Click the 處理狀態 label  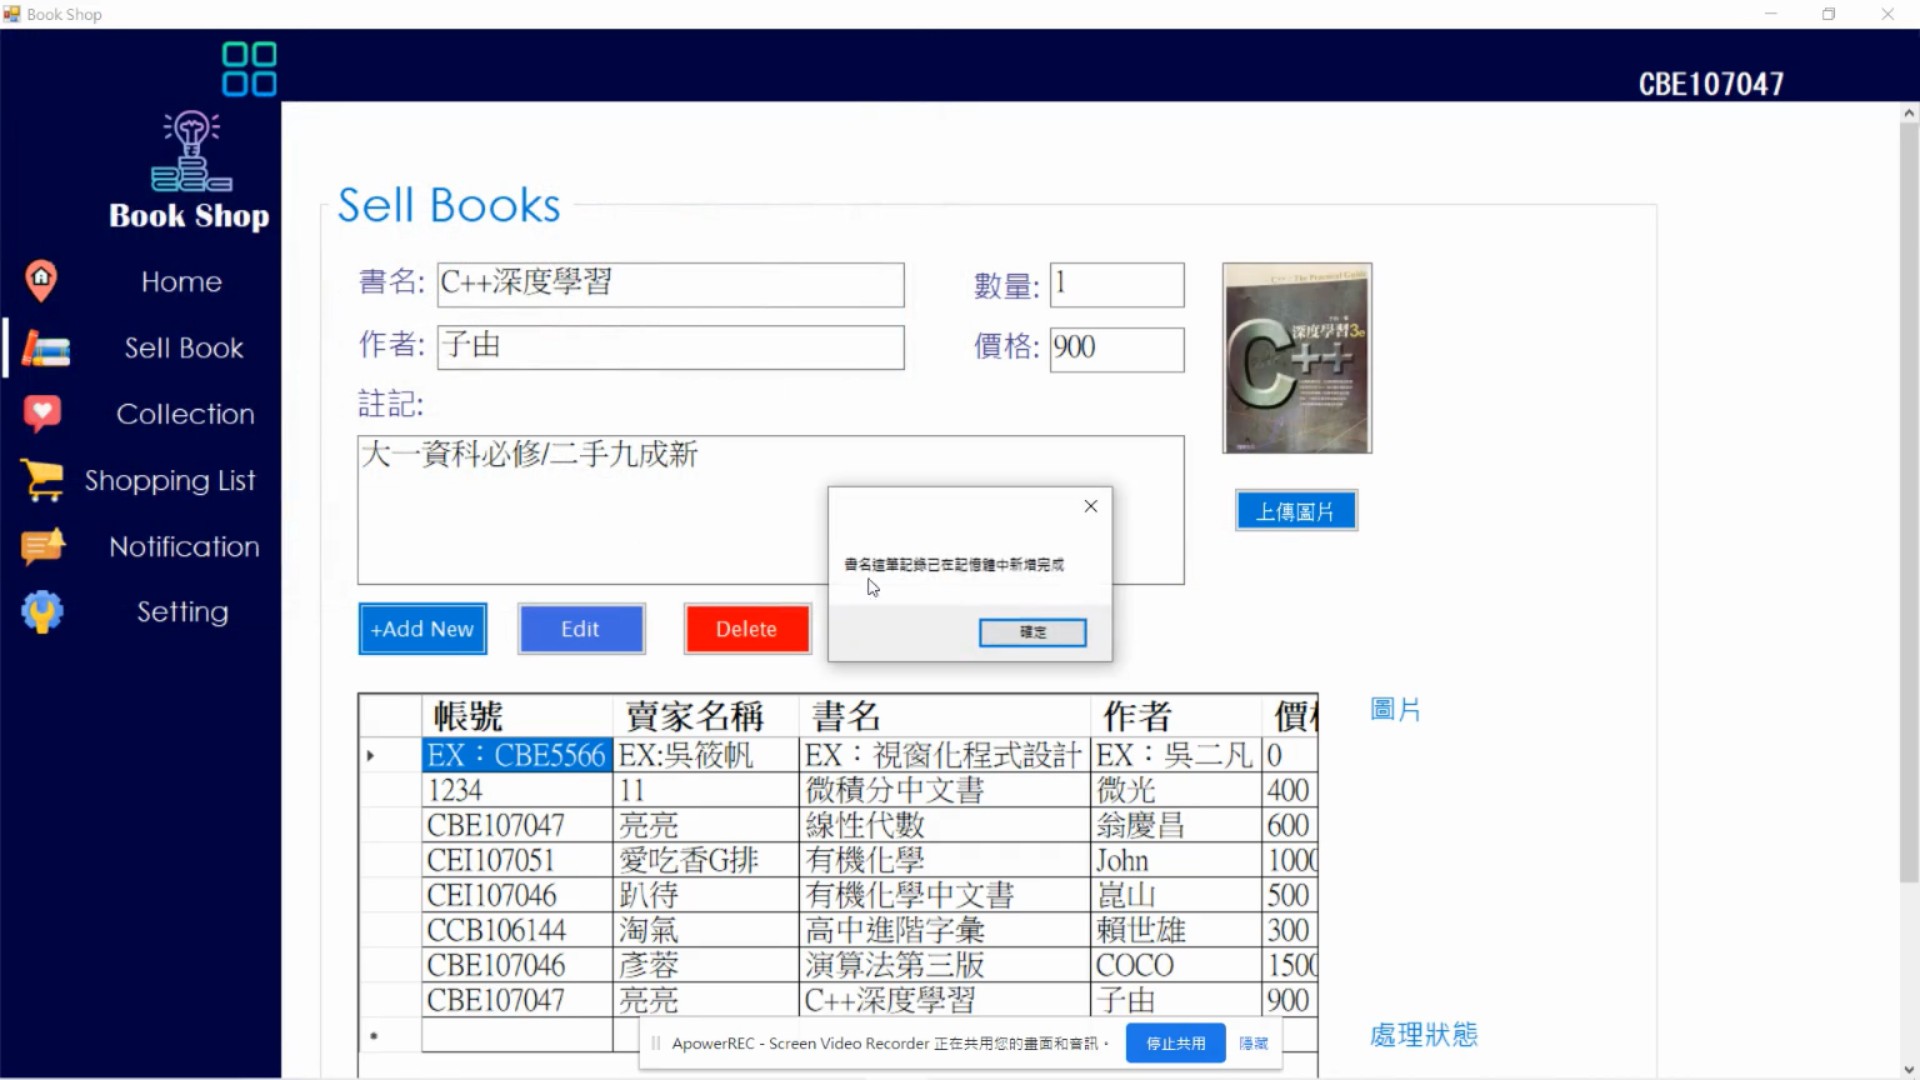tap(1423, 1035)
